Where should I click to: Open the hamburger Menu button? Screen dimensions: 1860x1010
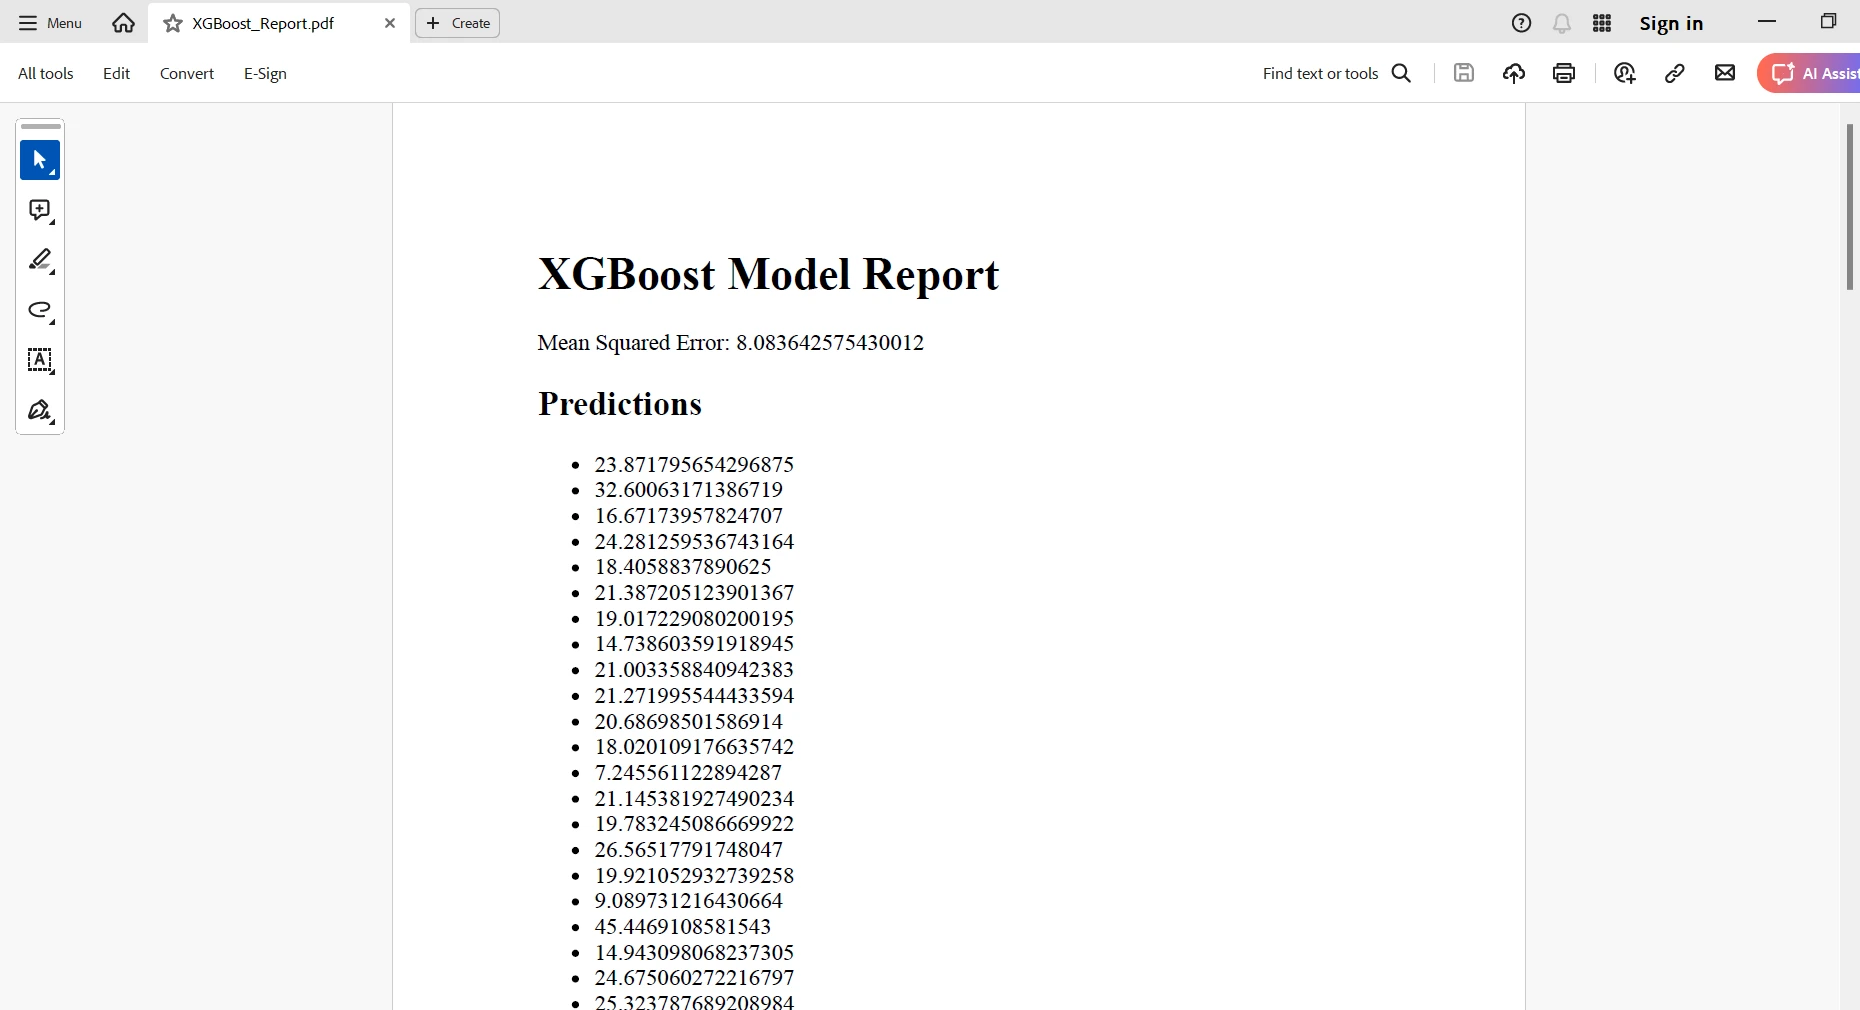50,23
